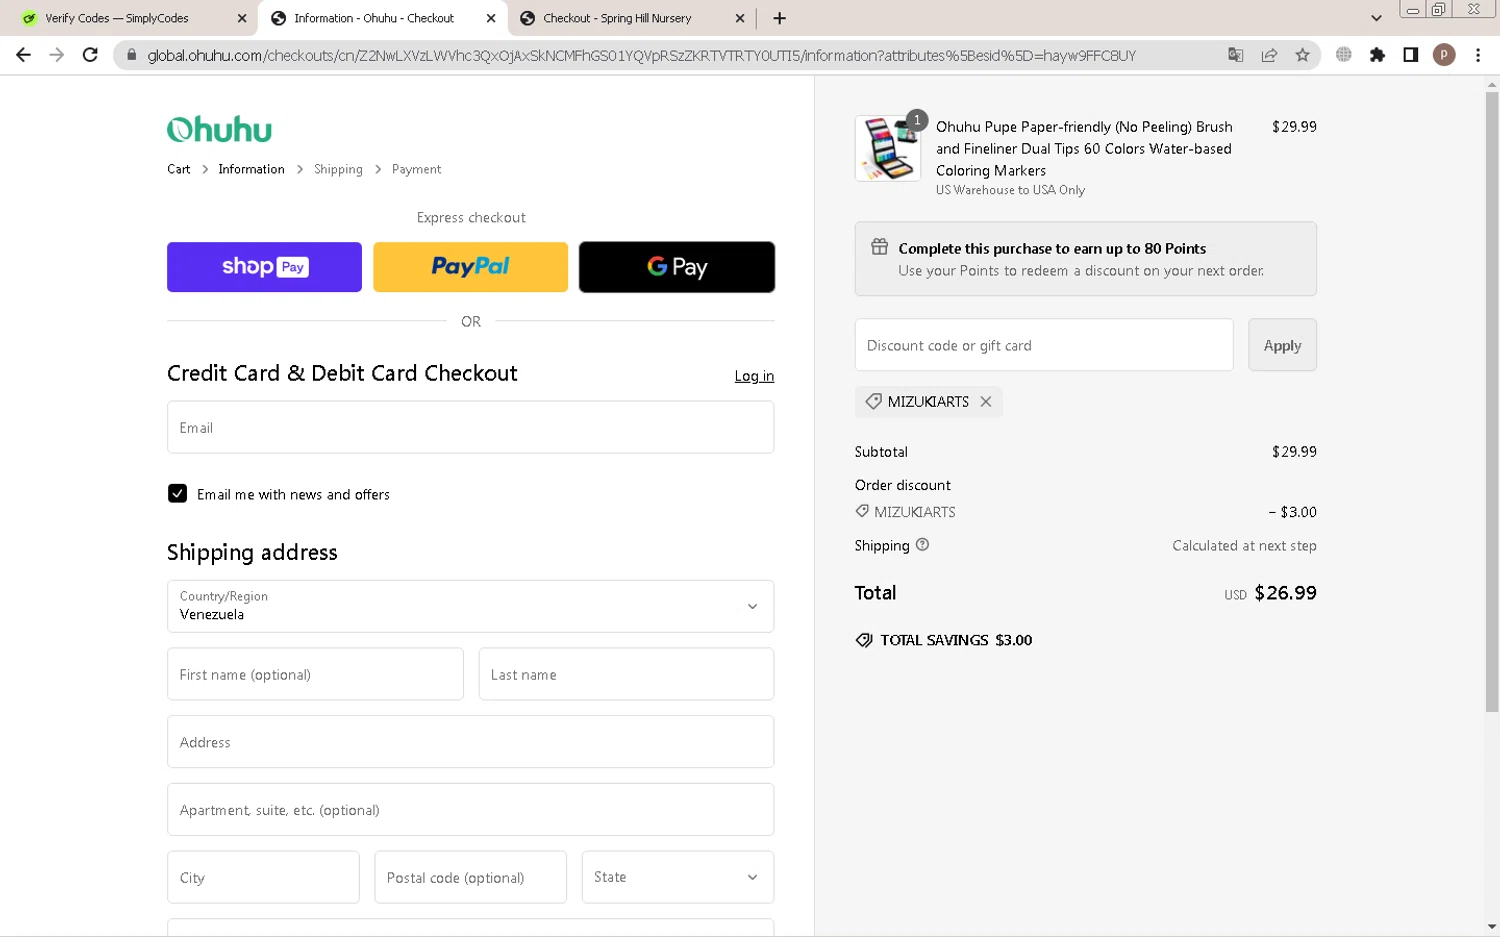
Task: Open the Chrome profile avatar
Action: pos(1443,55)
